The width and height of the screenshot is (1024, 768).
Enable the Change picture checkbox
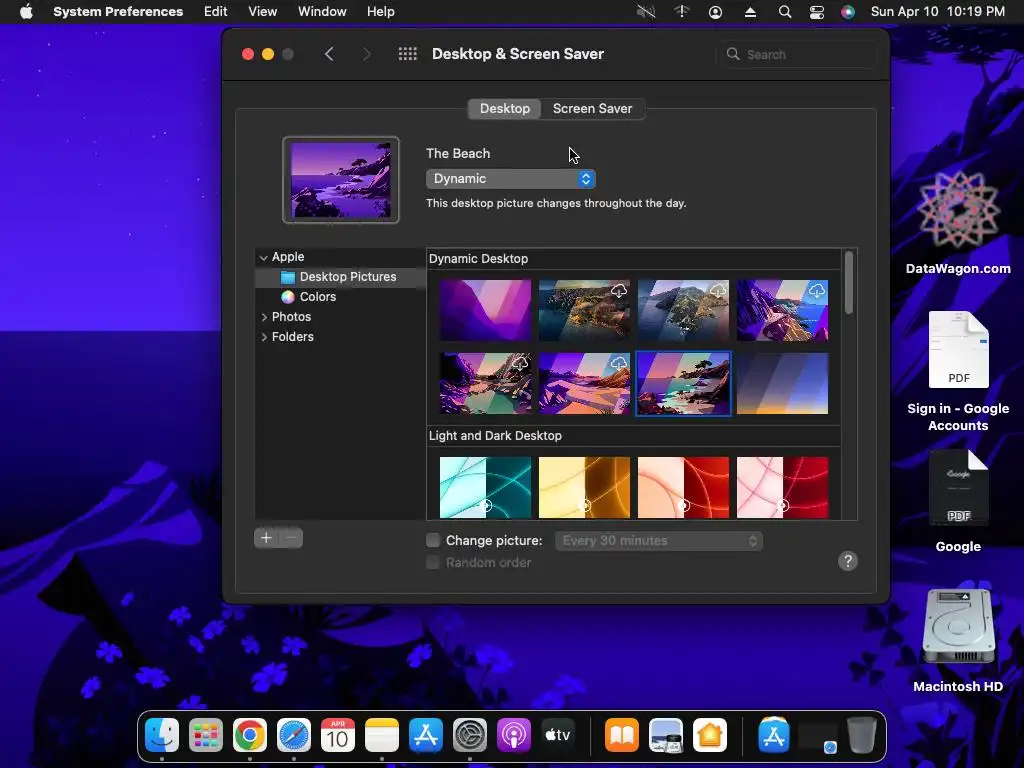(433, 540)
